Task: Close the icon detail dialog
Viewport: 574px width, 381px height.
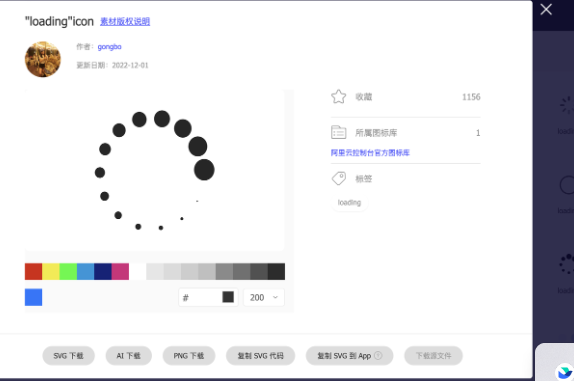Action: click(x=546, y=10)
